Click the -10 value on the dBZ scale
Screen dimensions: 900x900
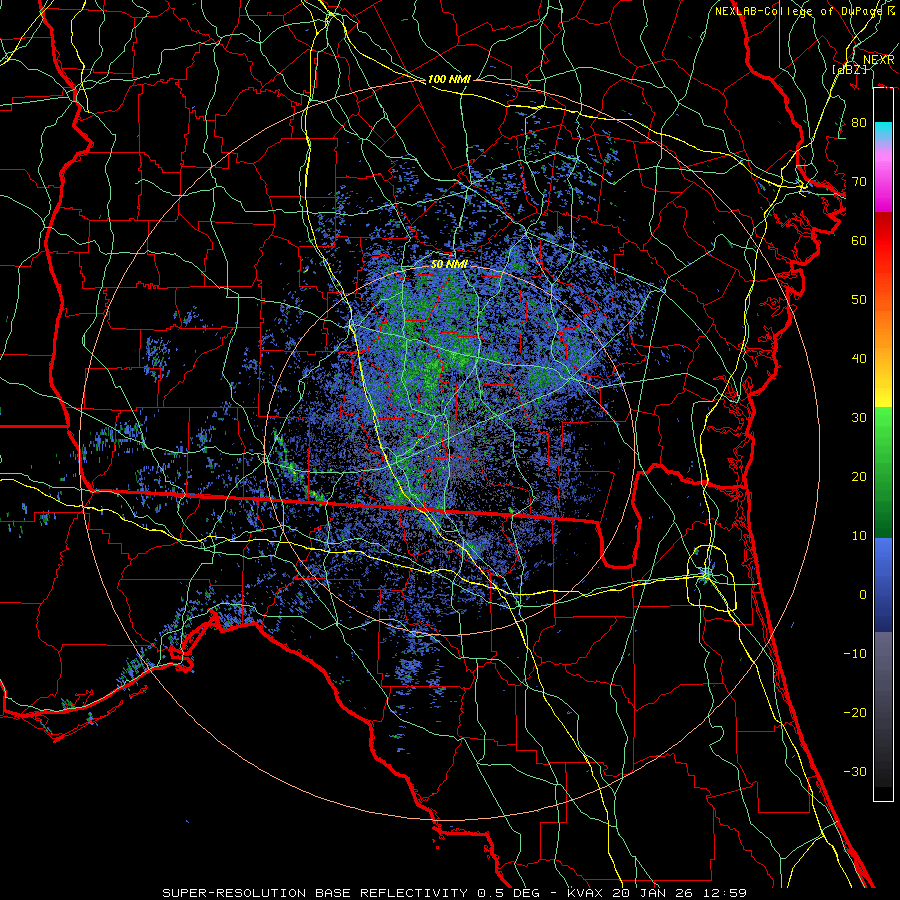point(855,654)
